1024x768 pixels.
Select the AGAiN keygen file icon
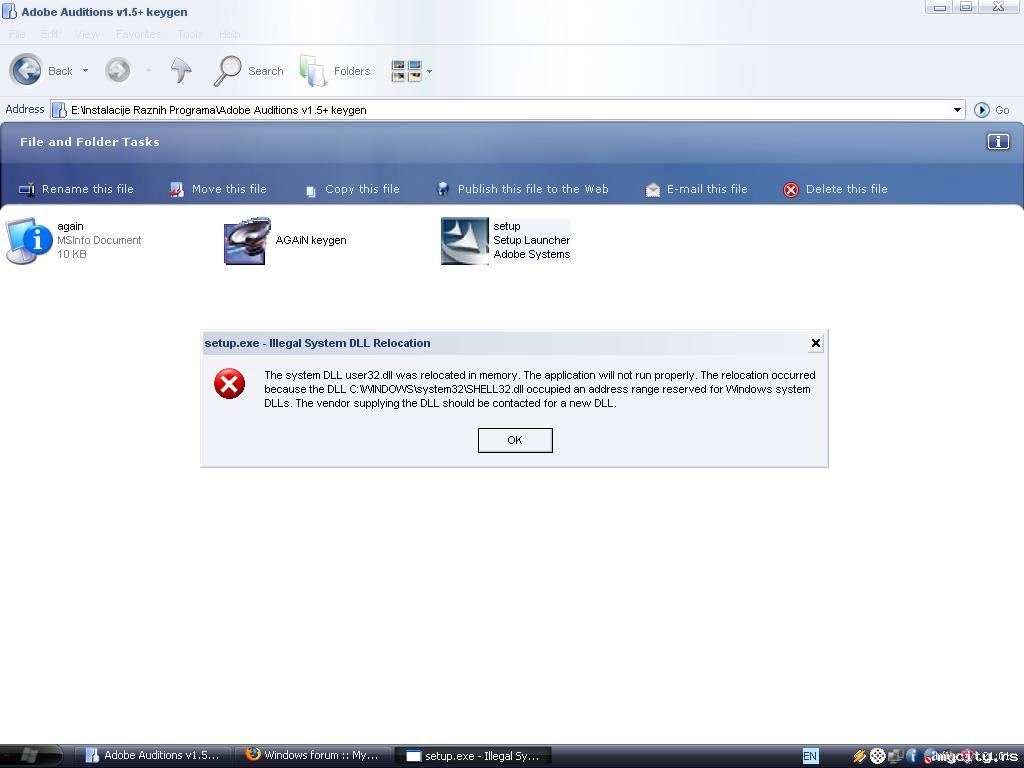[247, 241]
